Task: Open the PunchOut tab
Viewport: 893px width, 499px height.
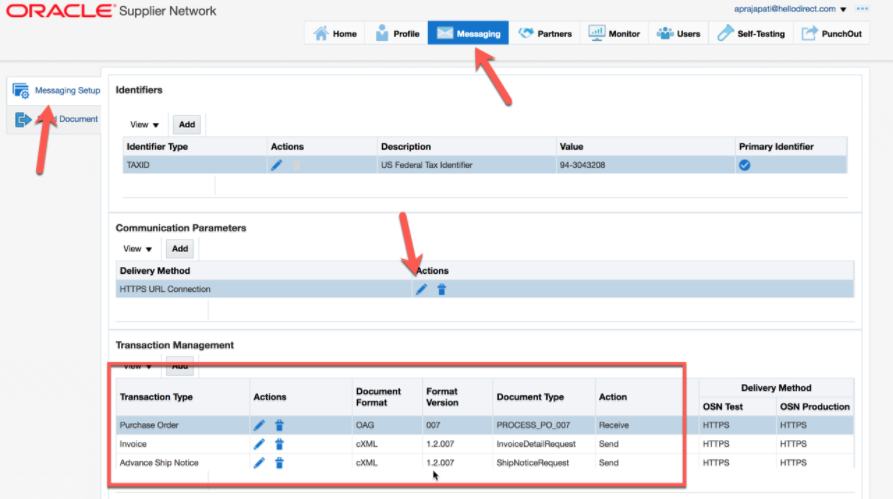Action: point(831,34)
